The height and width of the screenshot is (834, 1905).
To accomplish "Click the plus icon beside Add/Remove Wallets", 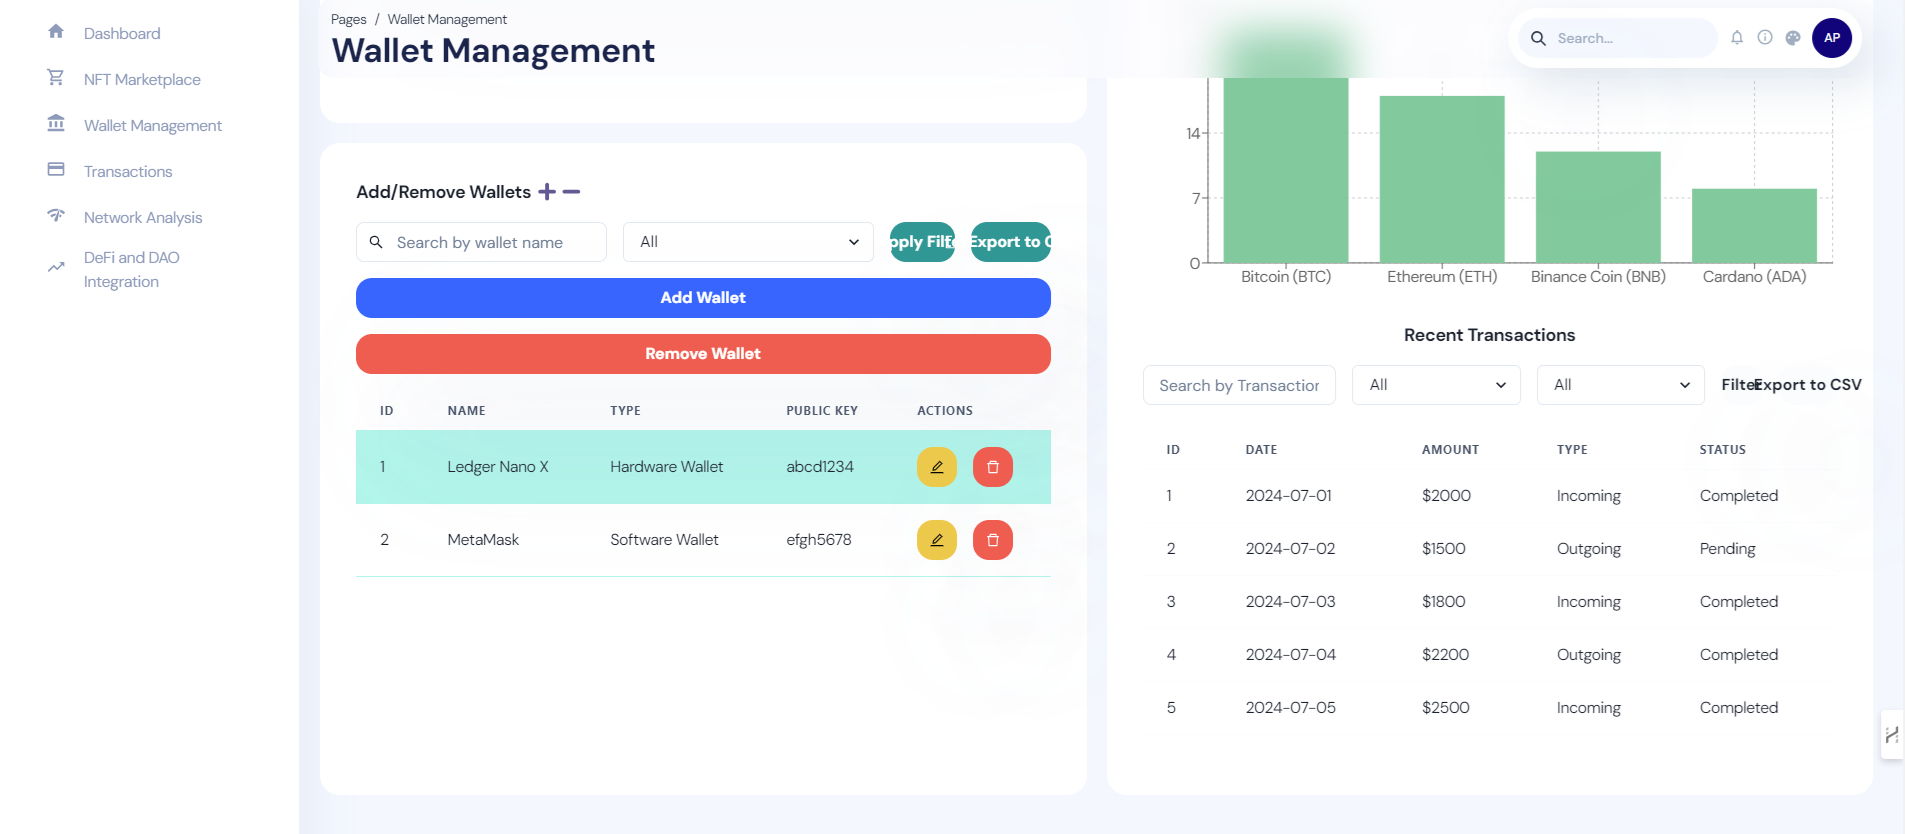I will [x=547, y=192].
